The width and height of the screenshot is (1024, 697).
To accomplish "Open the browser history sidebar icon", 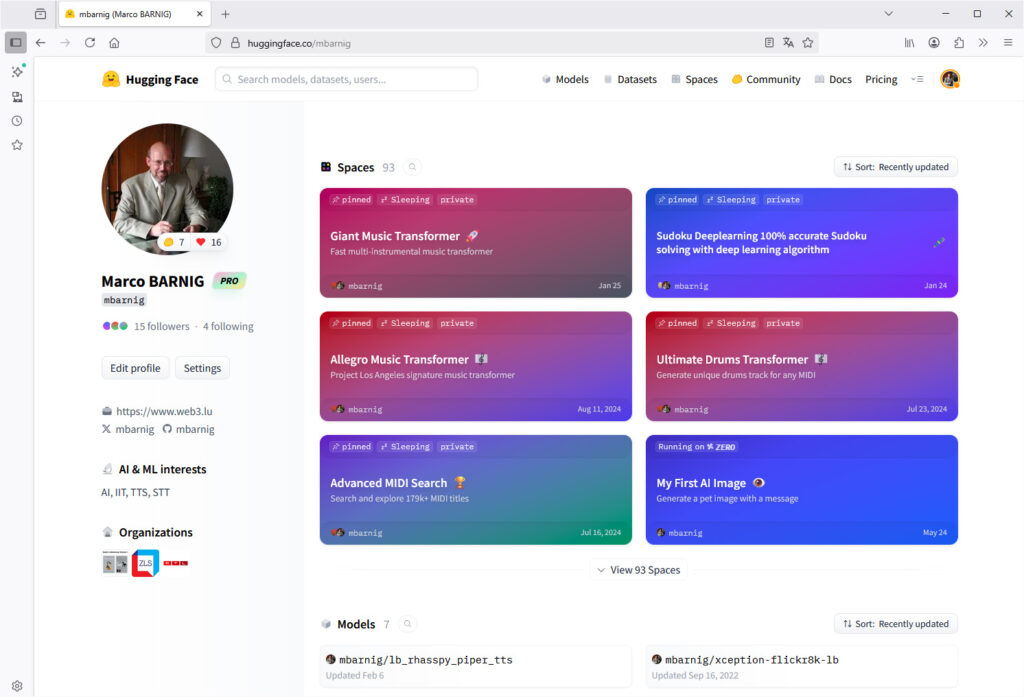I will click(x=17, y=121).
